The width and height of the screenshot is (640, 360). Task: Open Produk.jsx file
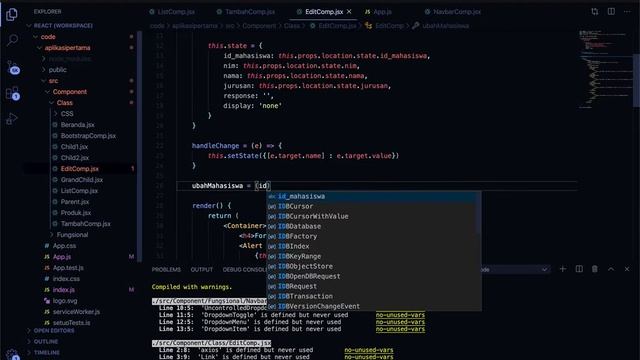(x=76, y=213)
